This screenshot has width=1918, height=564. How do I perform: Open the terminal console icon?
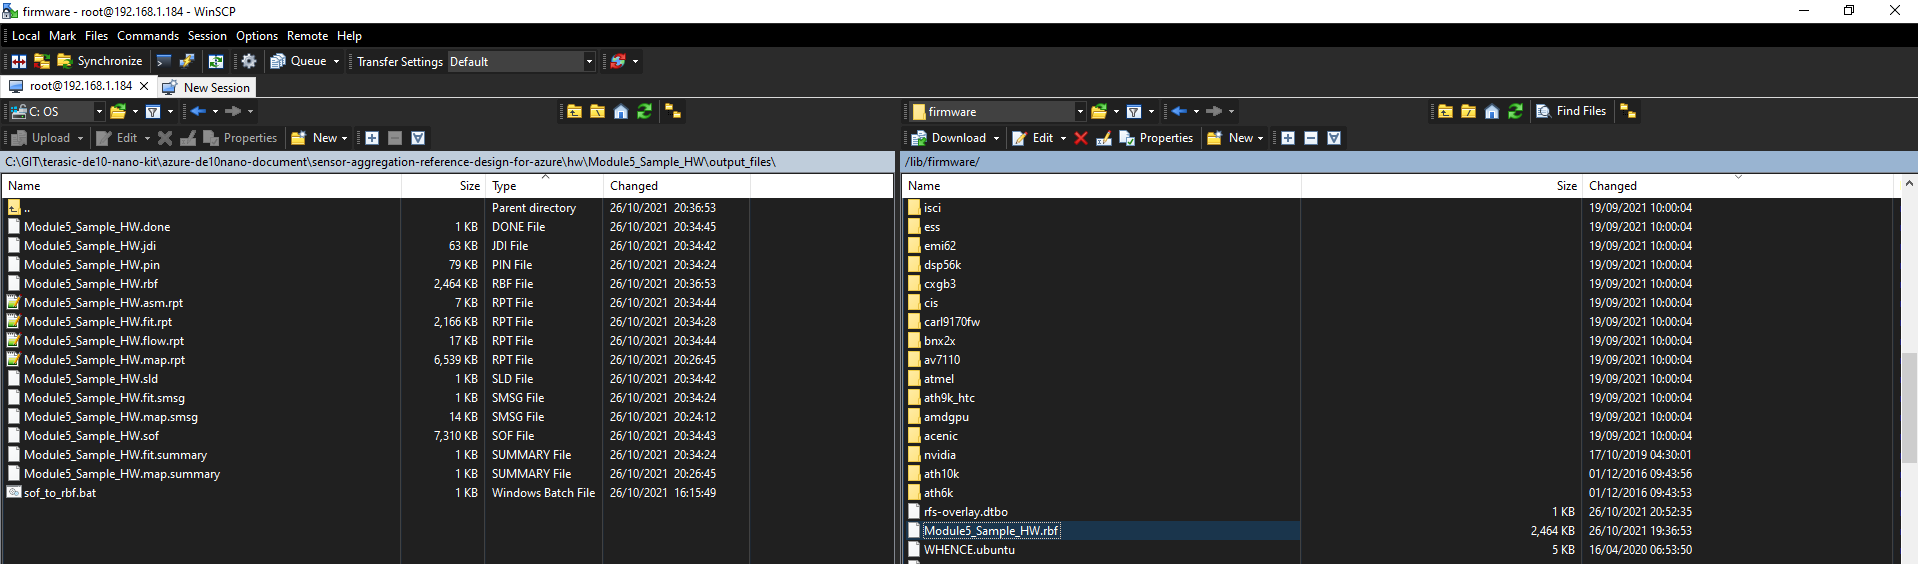point(164,61)
